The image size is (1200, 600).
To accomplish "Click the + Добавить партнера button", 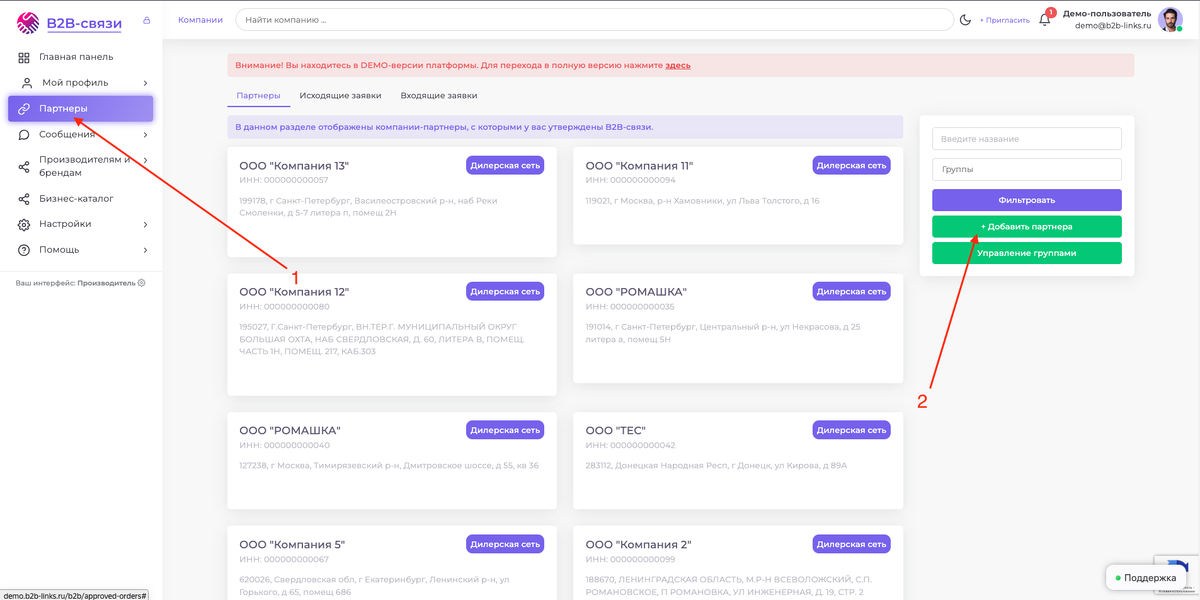I will click(1026, 227).
